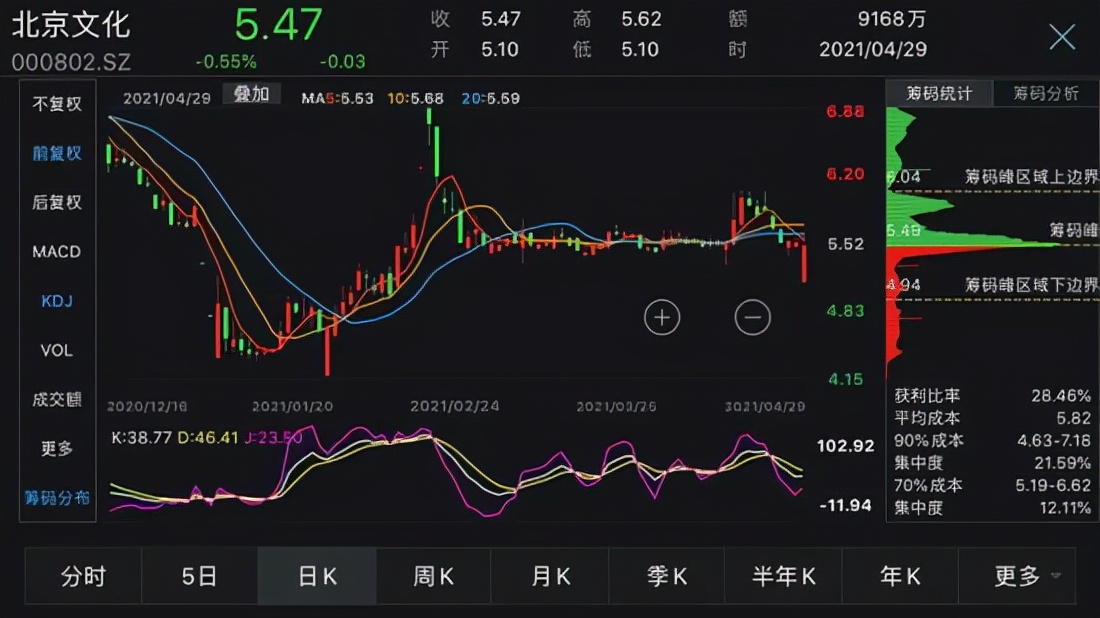Click the x-axis date 2020/12/16
The height and width of the screenshot is (618, 1100).
[x=147, y=406]
